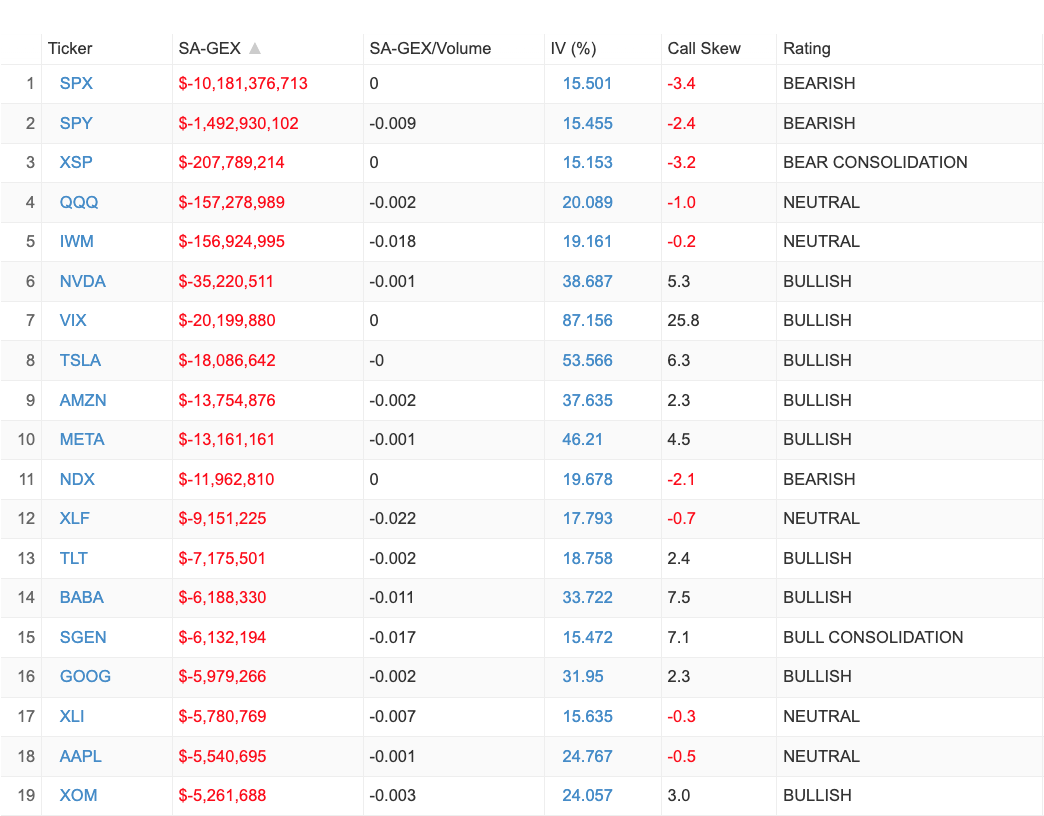Click GOOG IV value 31.95

[x=583, y=677]
